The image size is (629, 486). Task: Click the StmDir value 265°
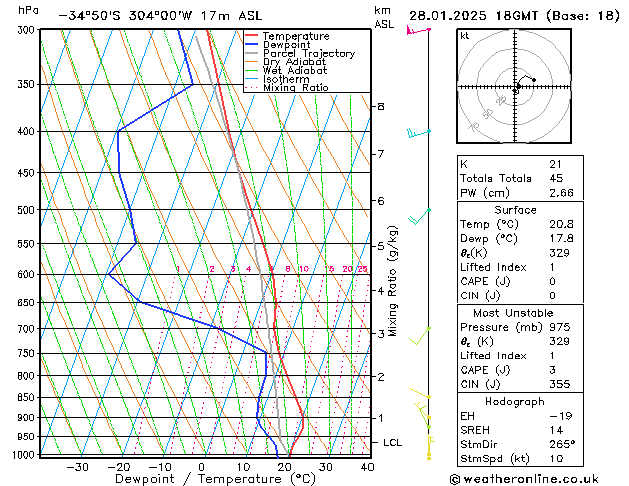(562, 445)
